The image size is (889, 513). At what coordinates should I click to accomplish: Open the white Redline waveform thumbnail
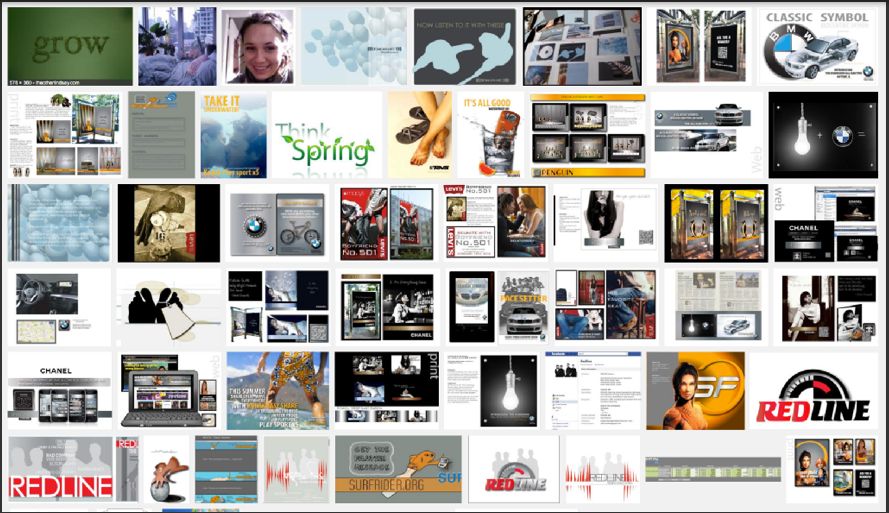click(603, 469)
